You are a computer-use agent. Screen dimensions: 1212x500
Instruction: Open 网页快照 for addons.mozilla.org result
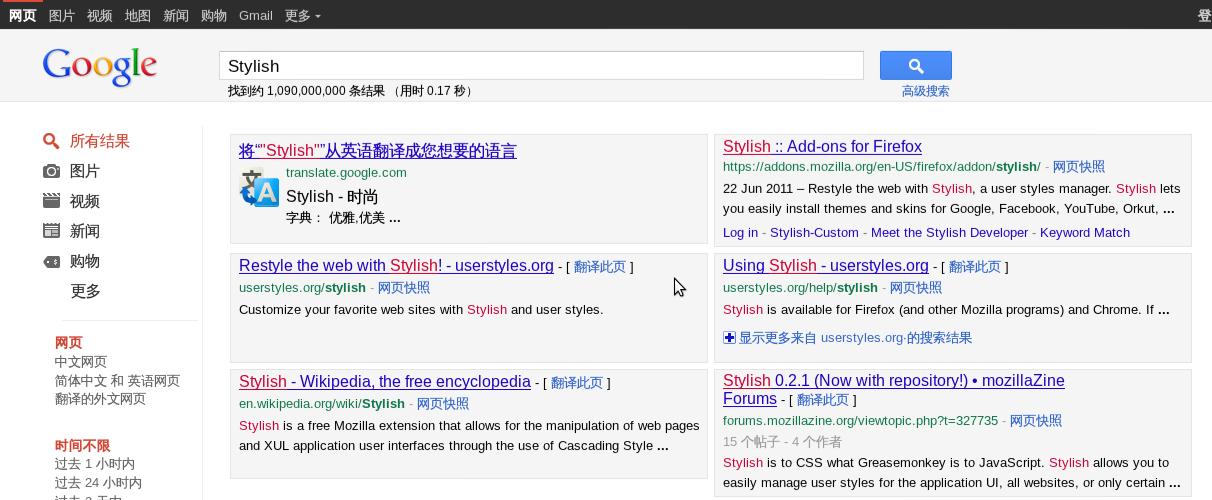1079,167
